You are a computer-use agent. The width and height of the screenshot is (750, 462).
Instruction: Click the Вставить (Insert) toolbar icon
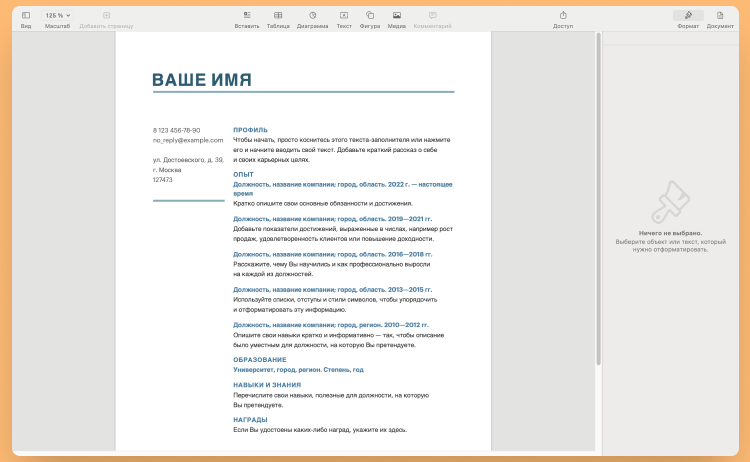[246, 16]
